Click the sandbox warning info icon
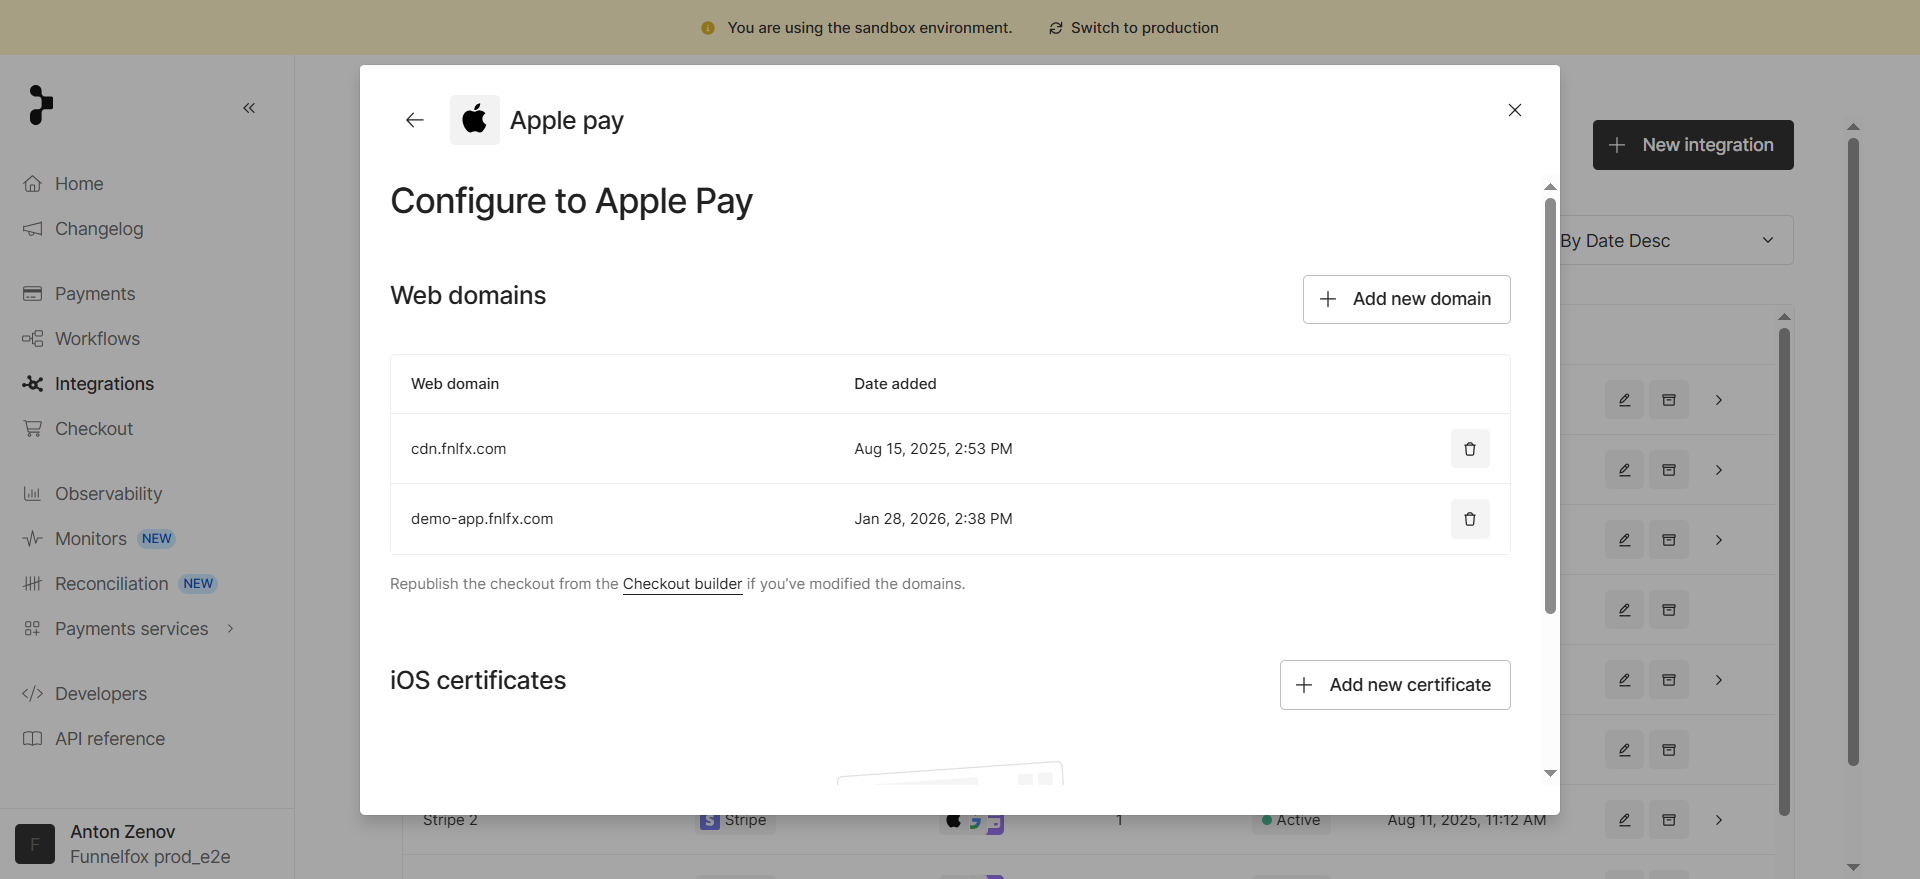 (x=708, y=28)
